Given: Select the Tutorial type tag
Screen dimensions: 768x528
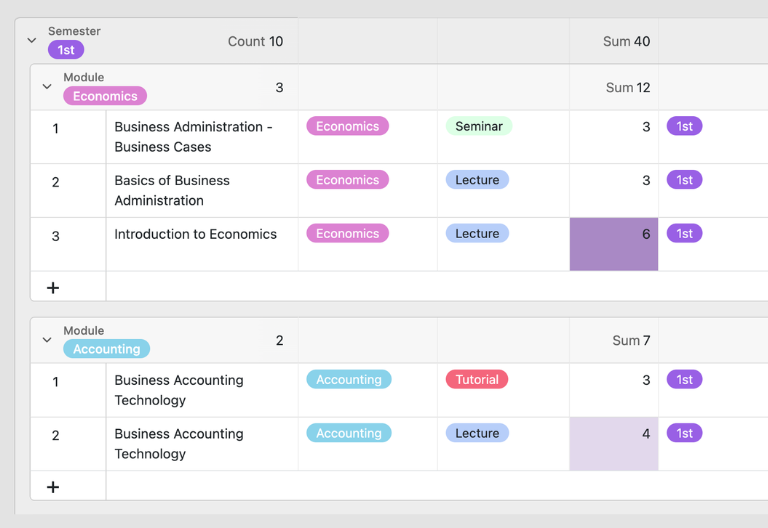Looking at the screenshot, I should click(x=477, y=380).
